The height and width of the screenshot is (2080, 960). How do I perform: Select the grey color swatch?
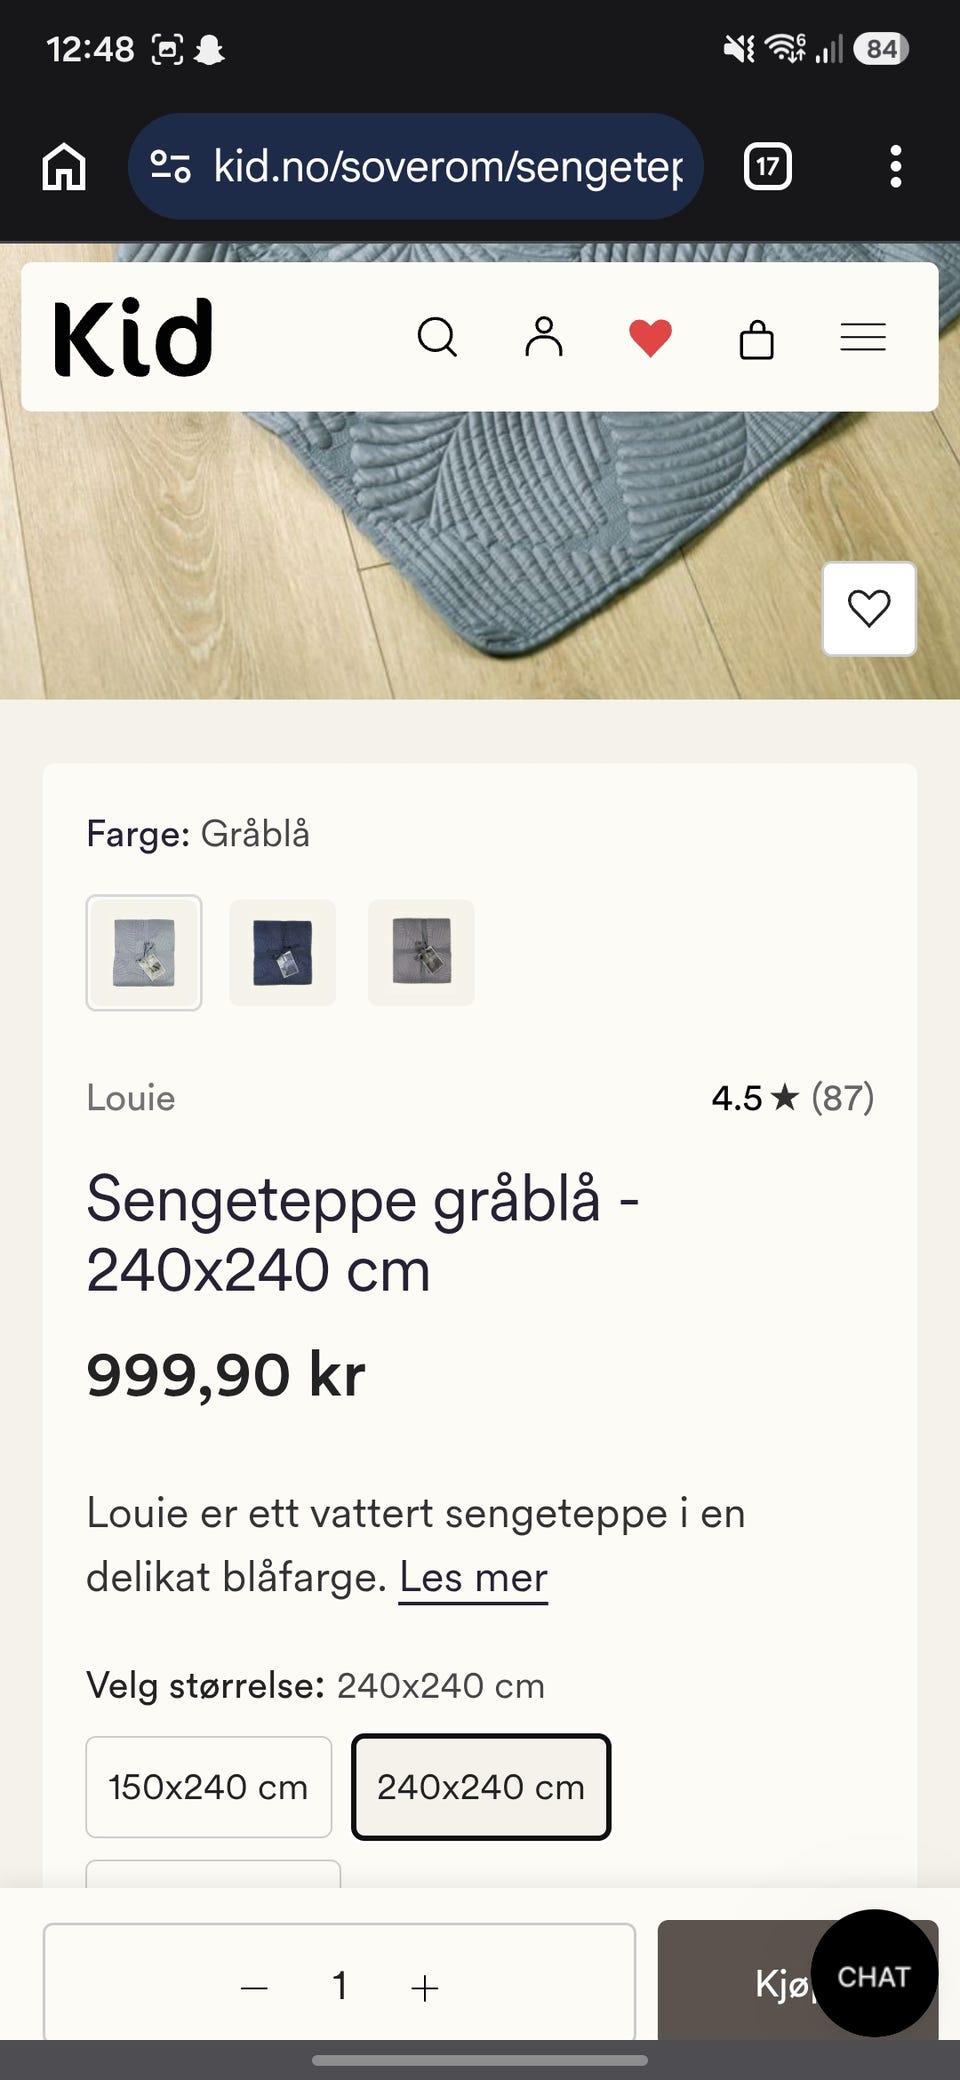(421, 952)
